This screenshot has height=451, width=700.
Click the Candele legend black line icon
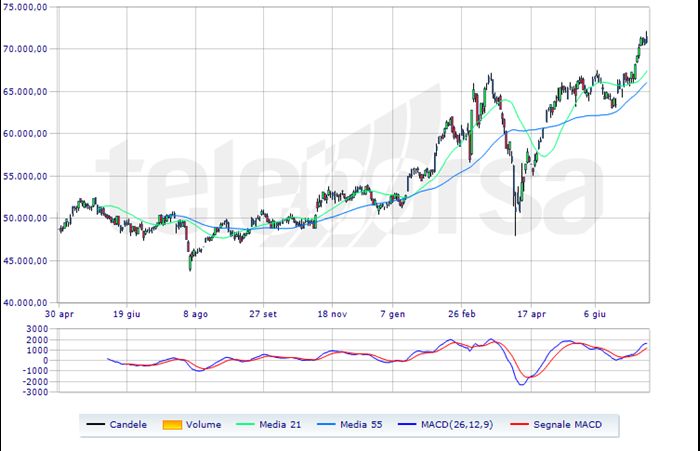[x=96, y=424]
